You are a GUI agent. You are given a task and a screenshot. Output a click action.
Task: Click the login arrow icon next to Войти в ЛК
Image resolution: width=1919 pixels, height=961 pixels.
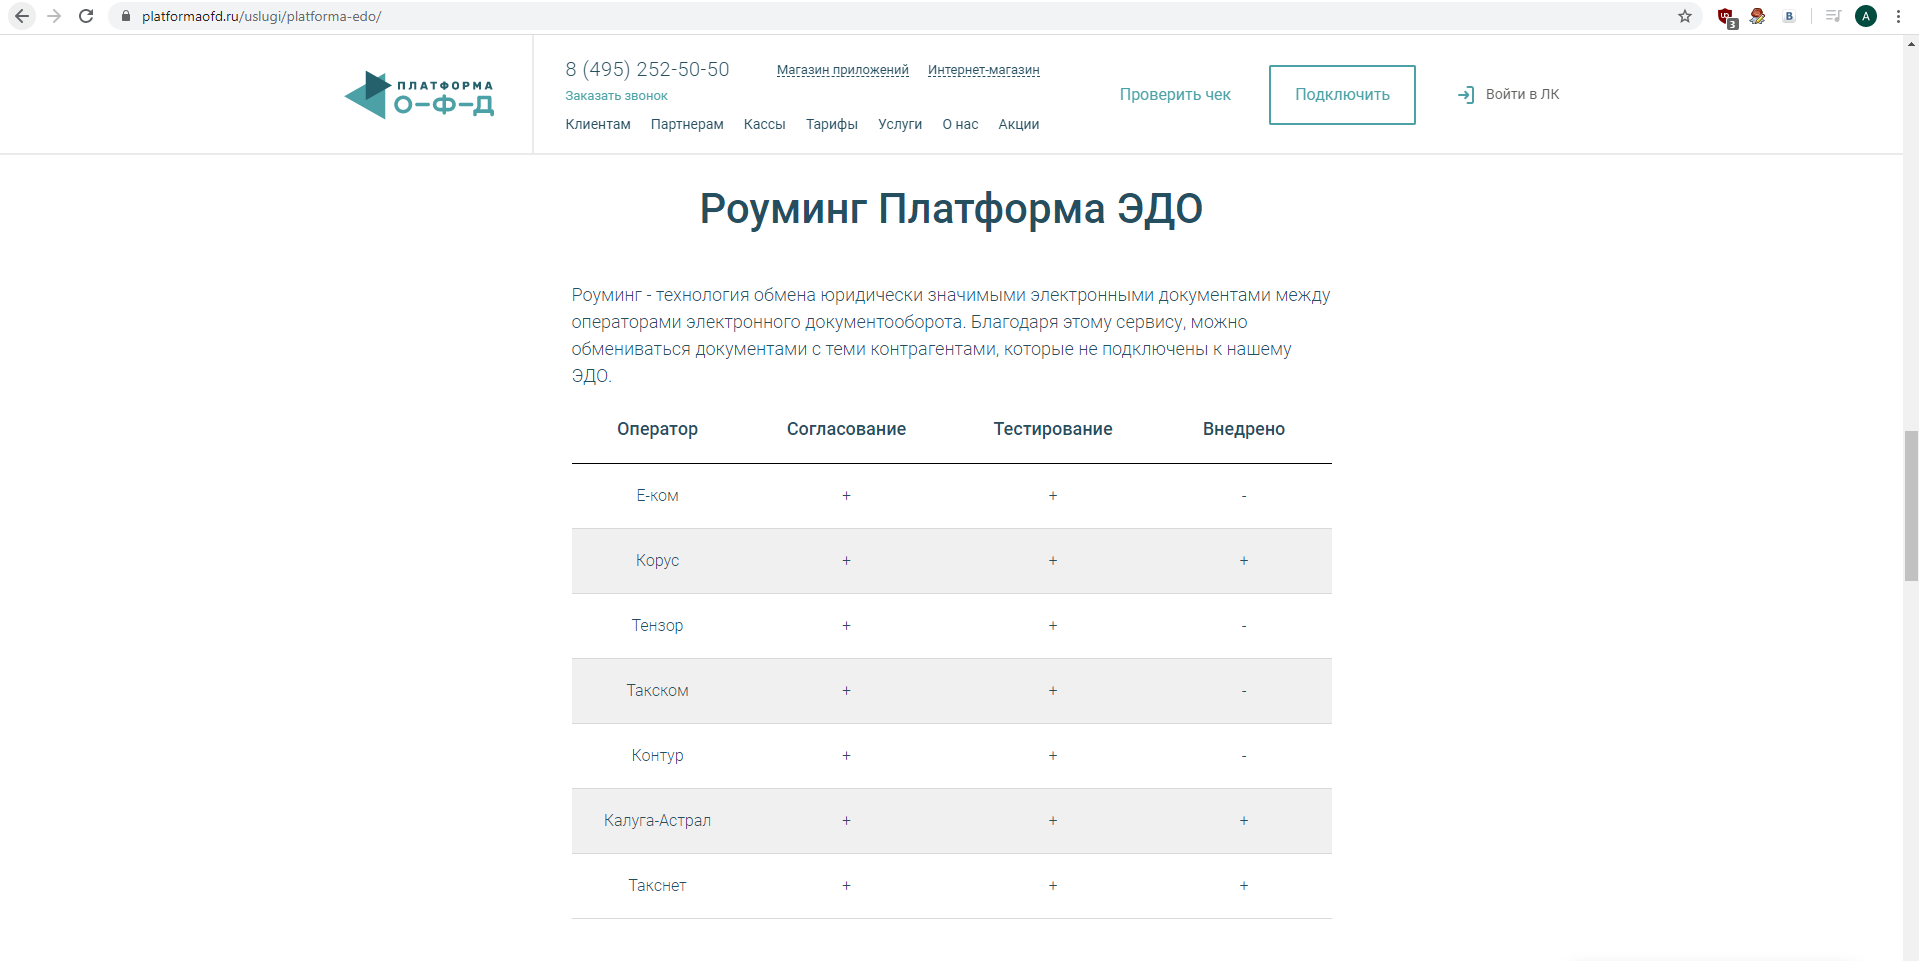(1466, 95)
